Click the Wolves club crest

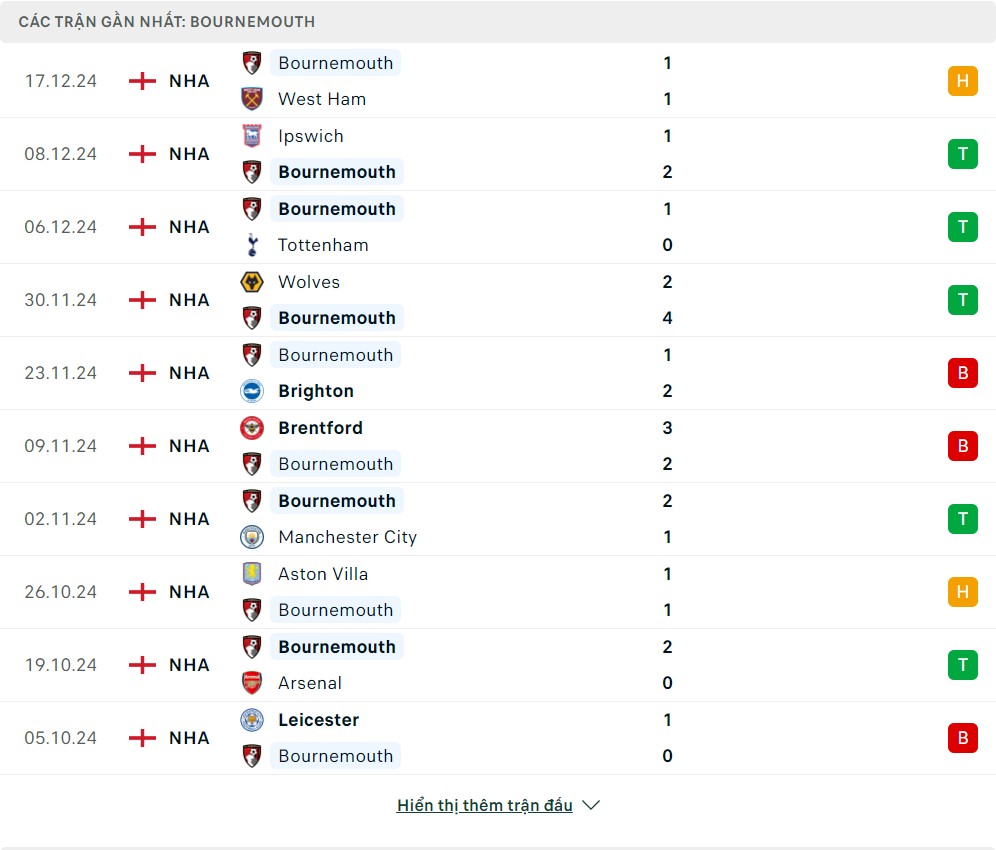252,282
